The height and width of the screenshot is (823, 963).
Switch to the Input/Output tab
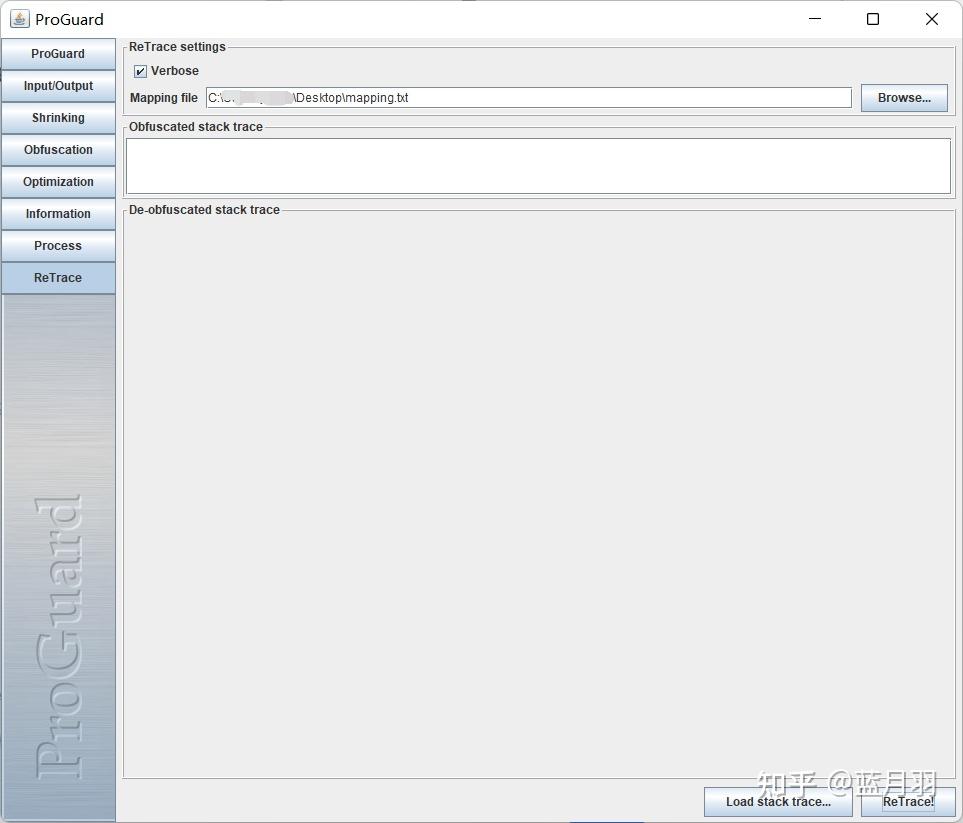pos(58,86)
